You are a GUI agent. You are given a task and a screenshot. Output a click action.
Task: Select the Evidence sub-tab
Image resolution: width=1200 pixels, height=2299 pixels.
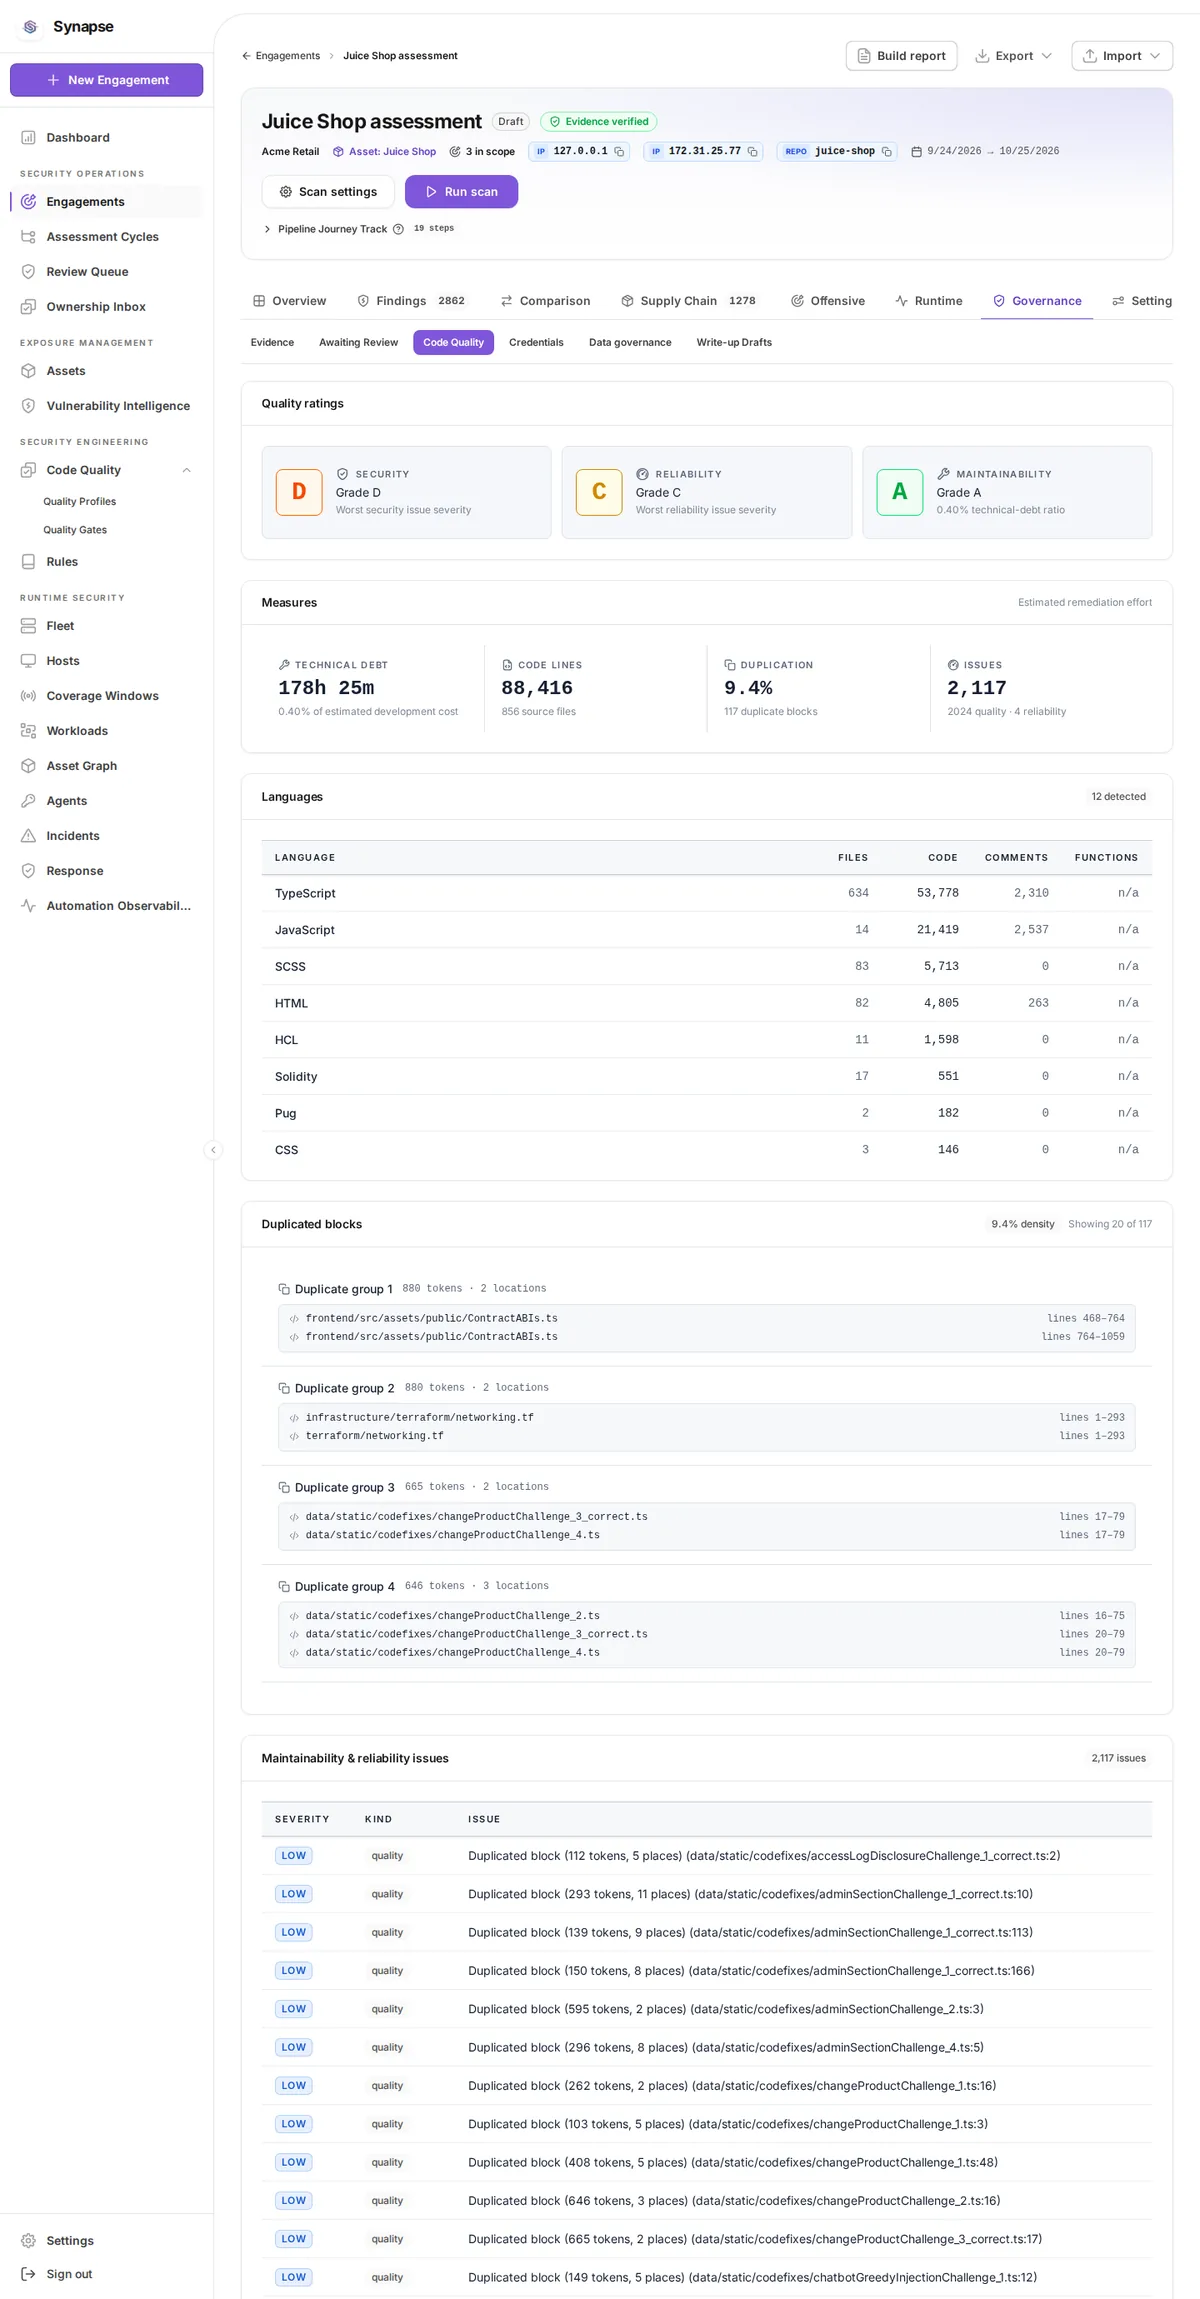272,343
